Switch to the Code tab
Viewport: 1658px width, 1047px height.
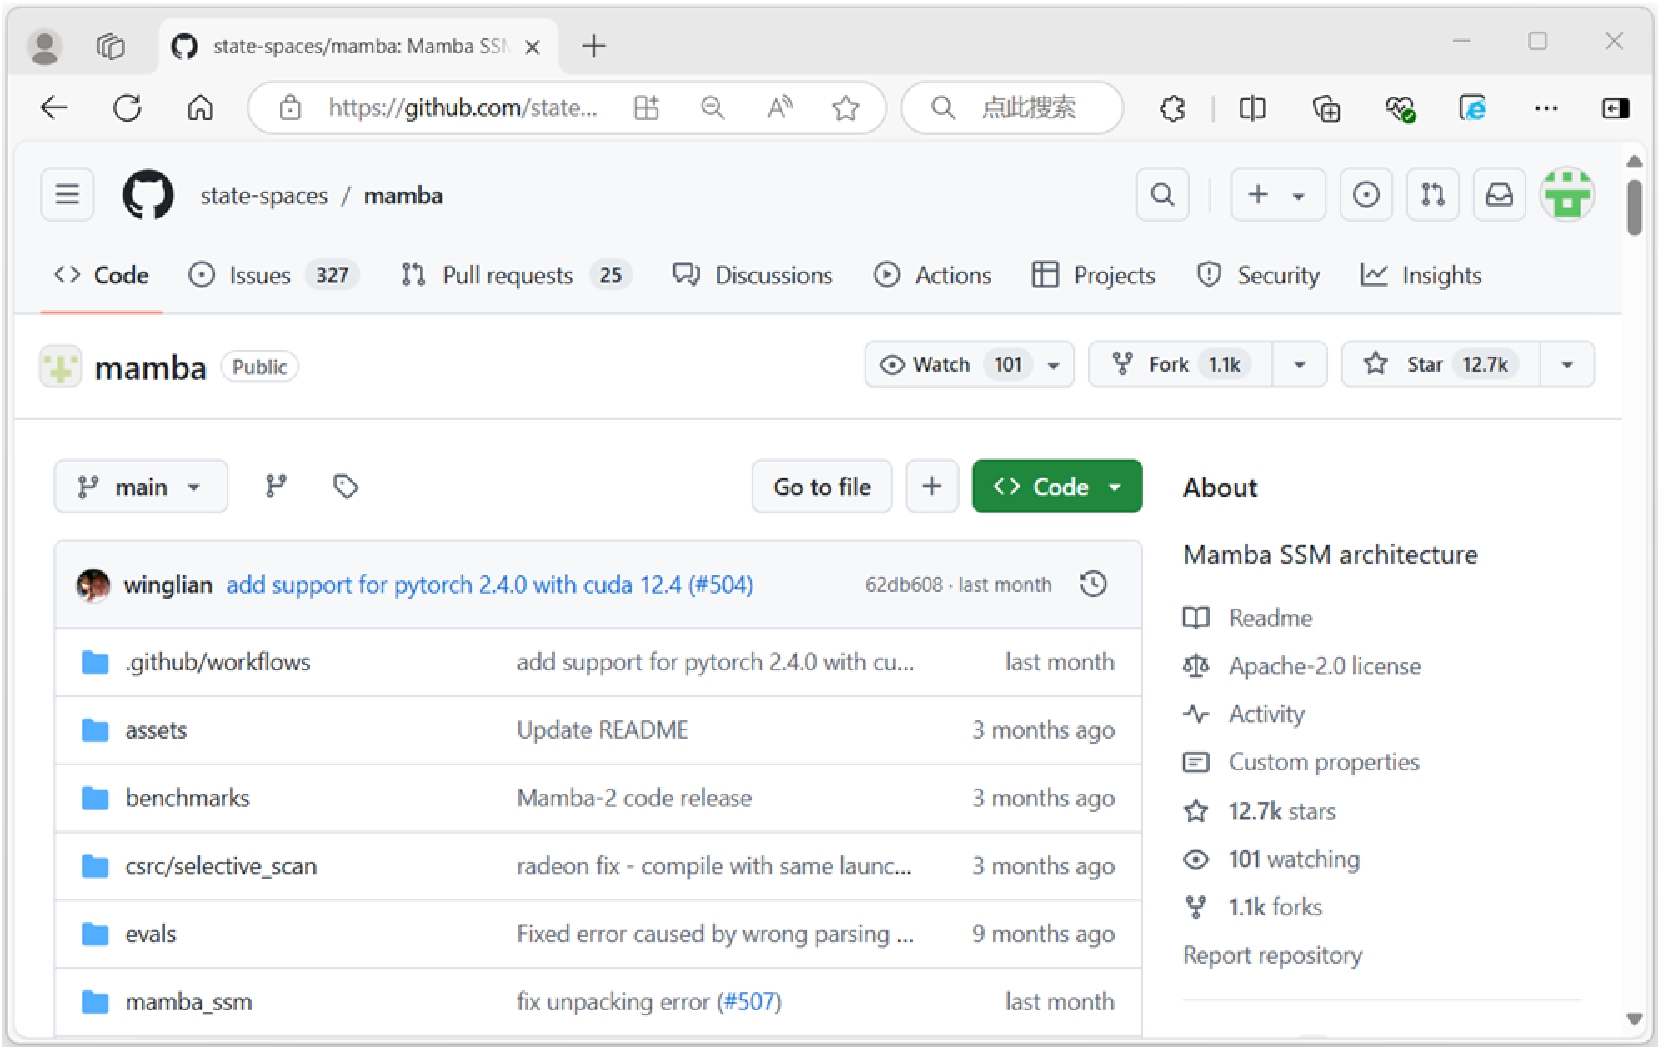click(x=101, y=275)
